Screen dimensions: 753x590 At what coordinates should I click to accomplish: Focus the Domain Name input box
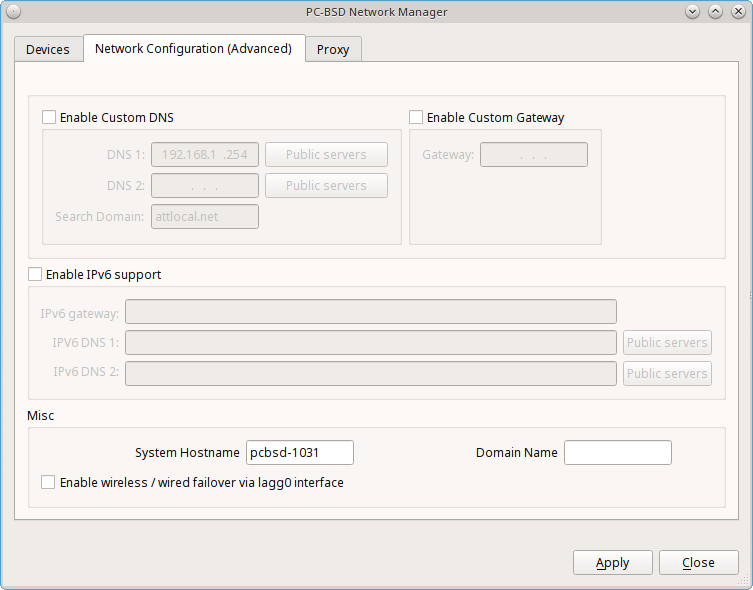click(x=618, y=452)
